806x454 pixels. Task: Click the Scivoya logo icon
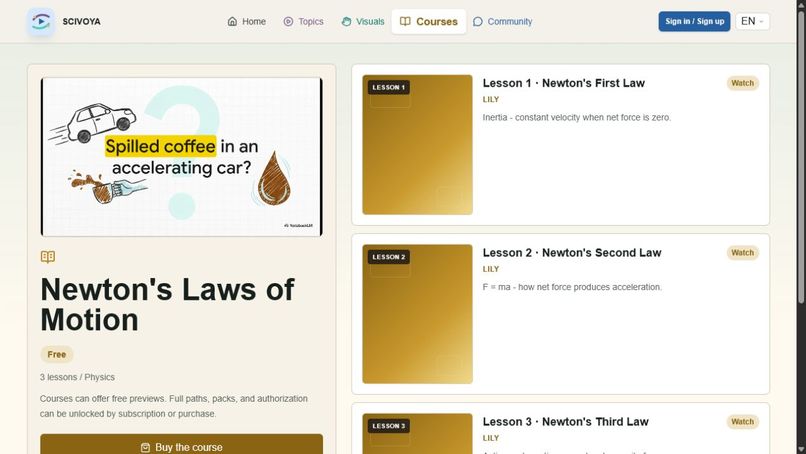(x=41, y=22)
